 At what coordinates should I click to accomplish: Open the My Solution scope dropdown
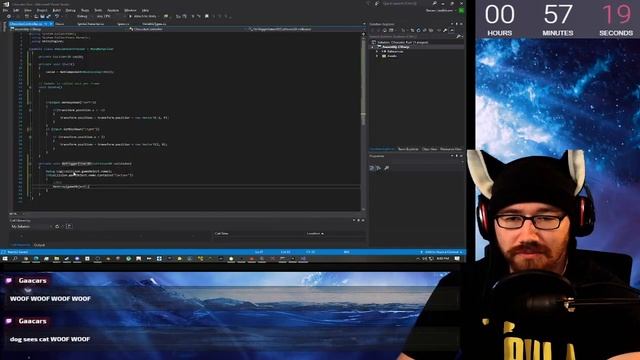point(32,226)
